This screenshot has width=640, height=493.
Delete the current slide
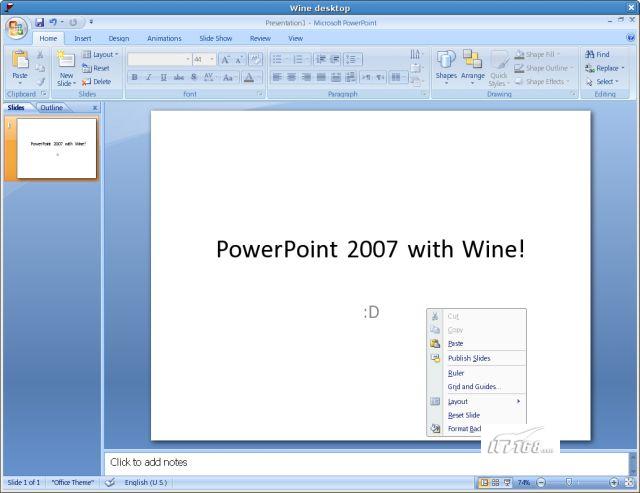coord(96,82)
